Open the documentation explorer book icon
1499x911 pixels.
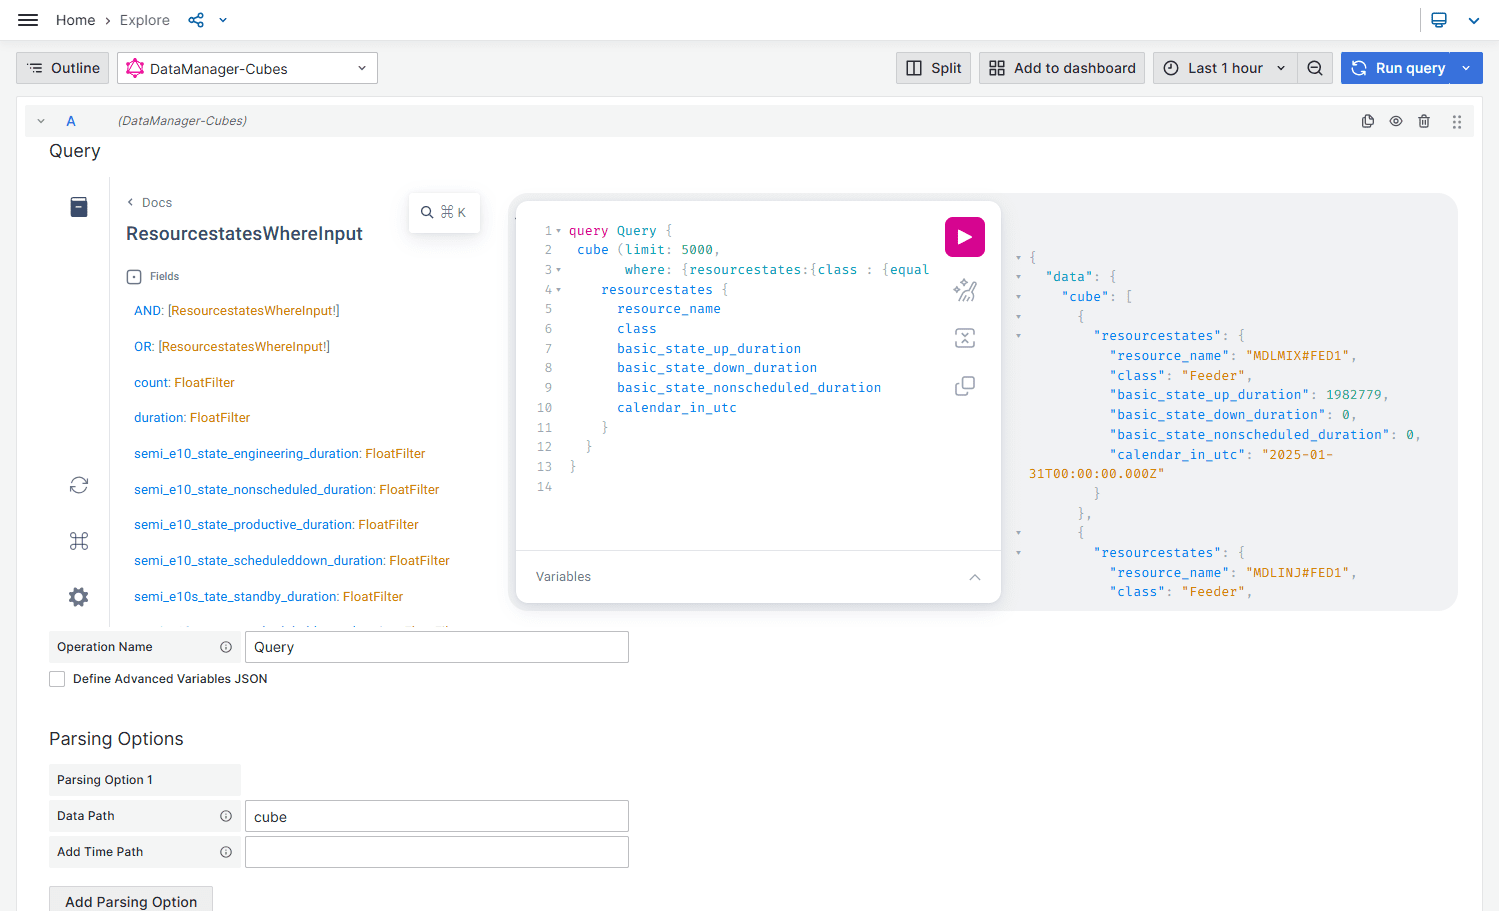pos(79,207)
